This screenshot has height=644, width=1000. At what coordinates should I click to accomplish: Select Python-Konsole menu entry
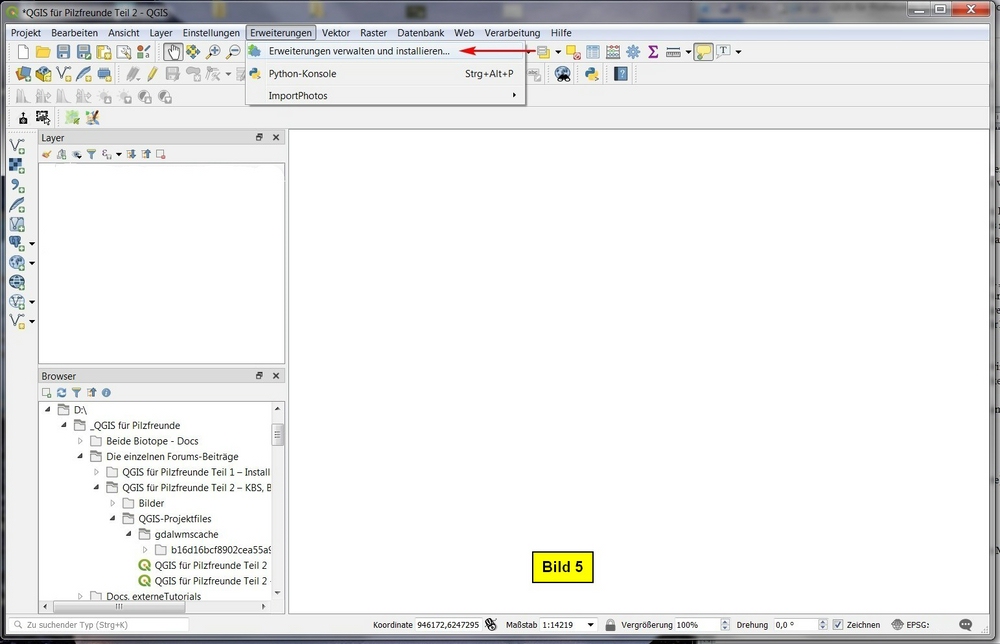click(302, 74)
